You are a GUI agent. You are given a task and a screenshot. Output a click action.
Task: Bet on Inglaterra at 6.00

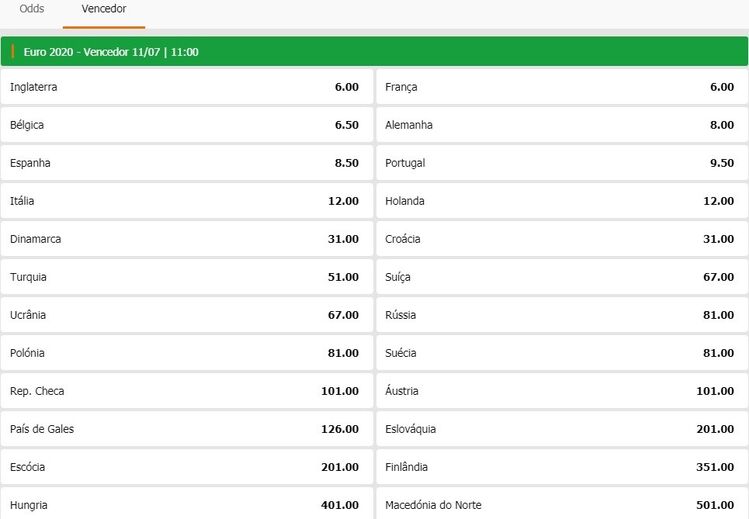click(x=186, y=87)
